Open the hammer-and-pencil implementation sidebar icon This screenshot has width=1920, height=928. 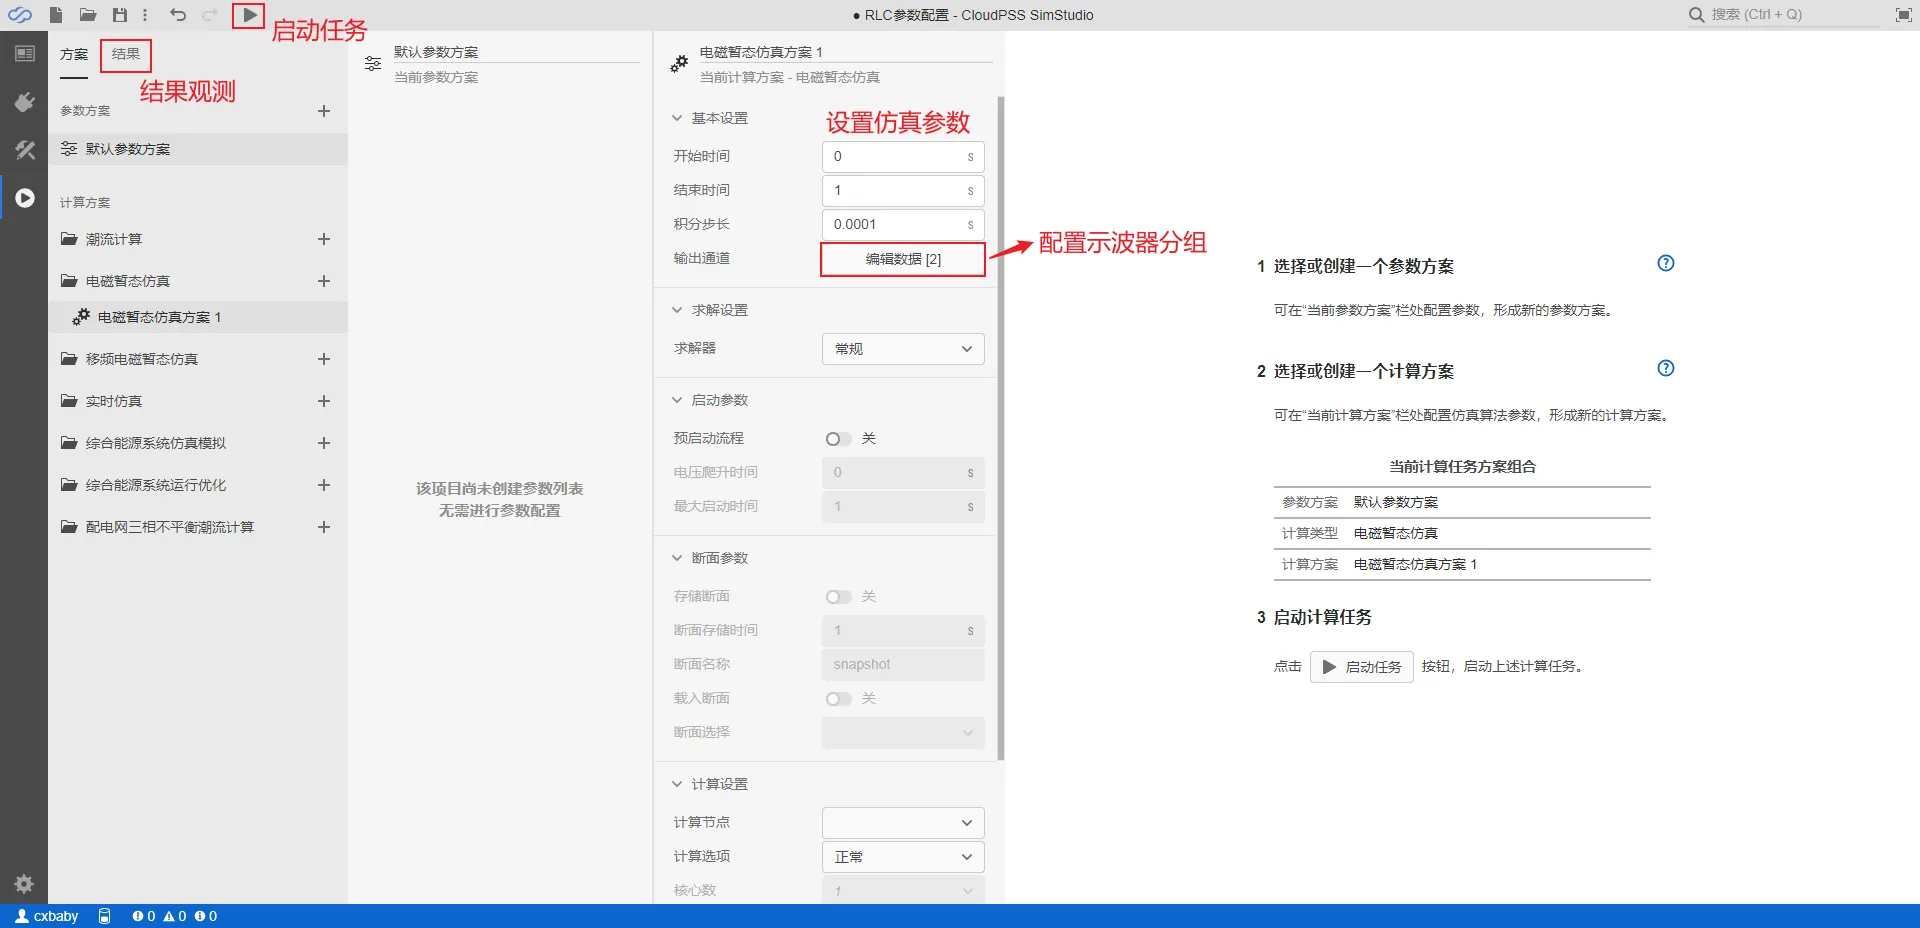tap(24, 150)
